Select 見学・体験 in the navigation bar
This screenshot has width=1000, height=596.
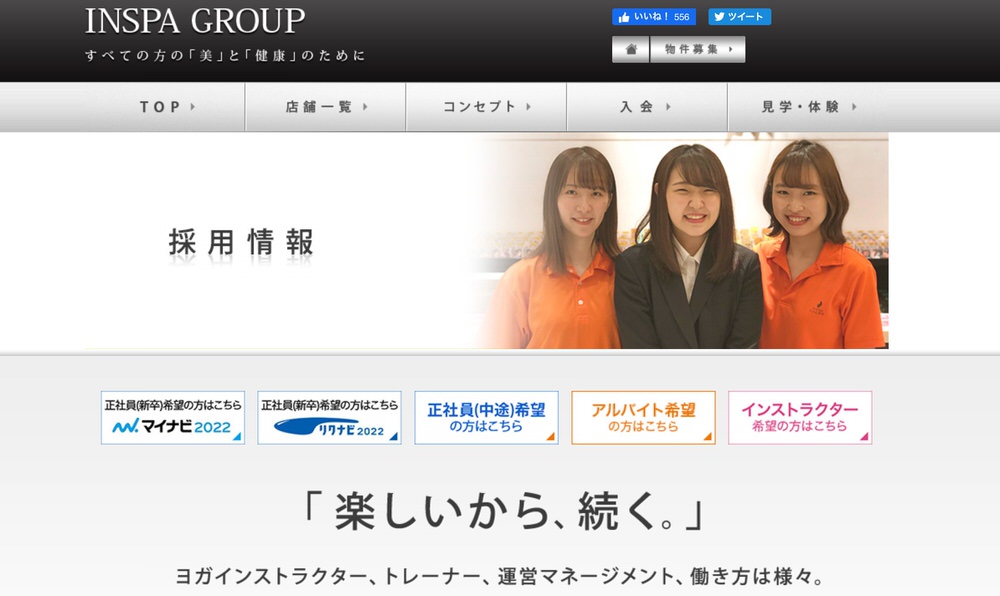click(808, 107)
